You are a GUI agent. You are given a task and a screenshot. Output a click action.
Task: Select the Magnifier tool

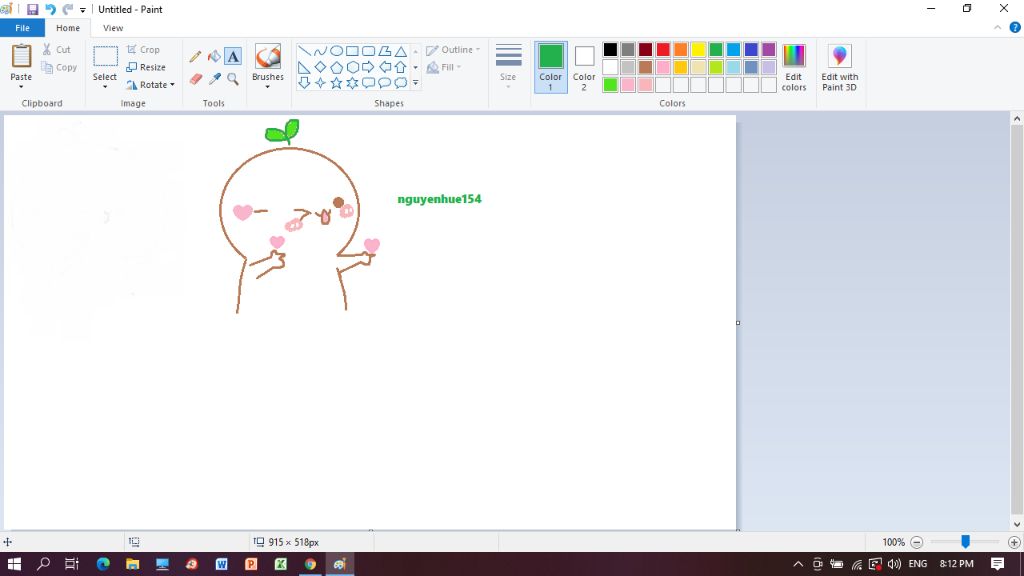(x=233, y=79)
